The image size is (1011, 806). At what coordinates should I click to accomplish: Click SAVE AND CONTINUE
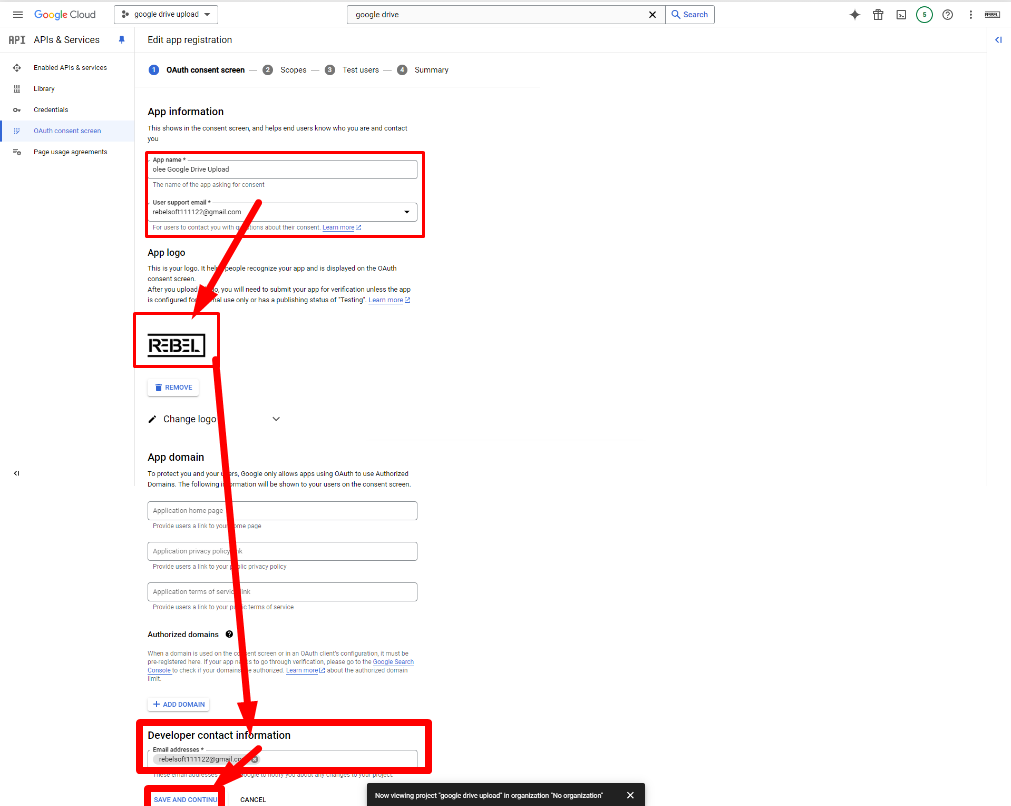[x=185, y=799]
